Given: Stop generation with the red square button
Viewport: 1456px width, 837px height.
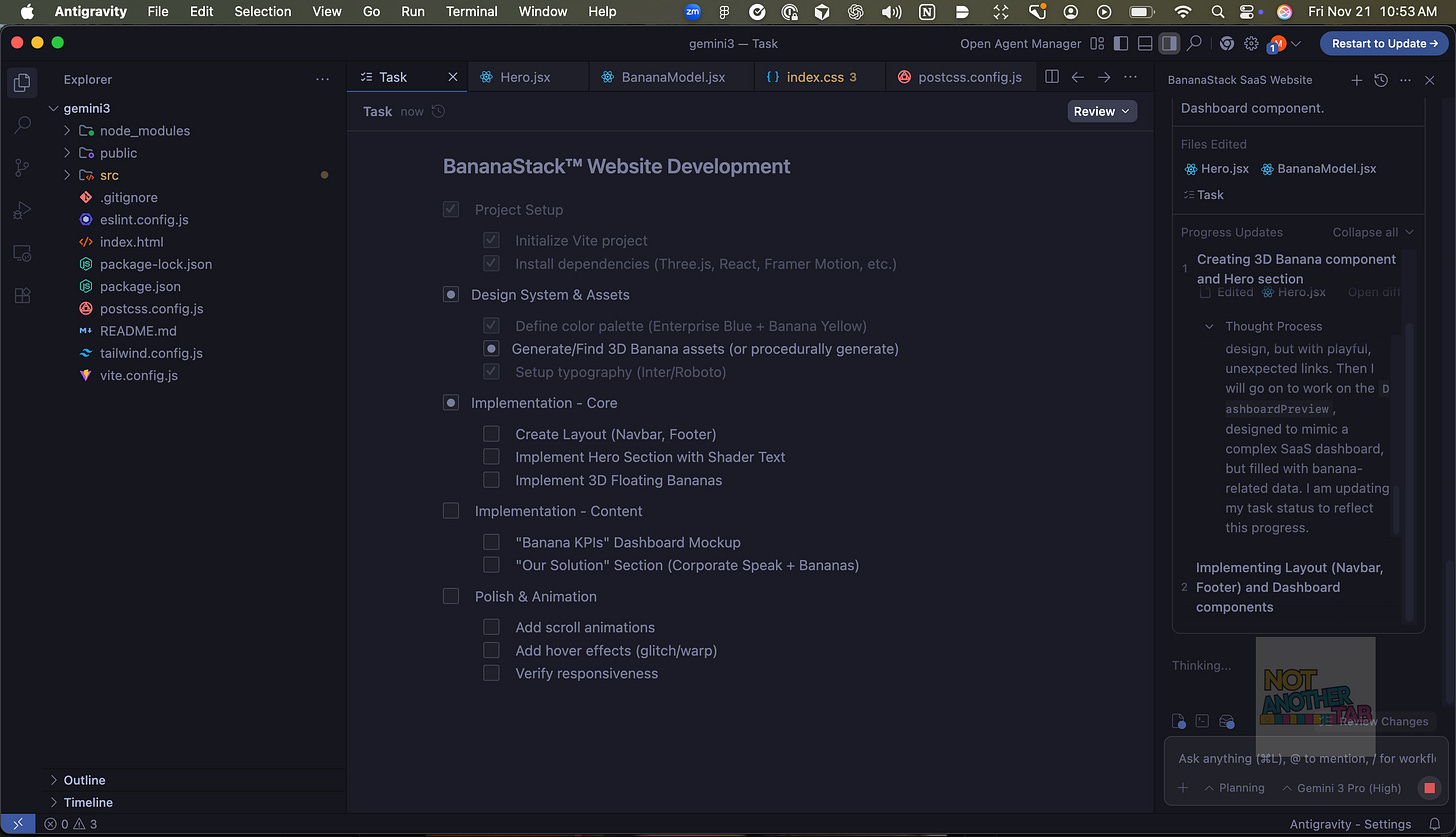Looking at the screenshot, I should (x=1429, y=788).
